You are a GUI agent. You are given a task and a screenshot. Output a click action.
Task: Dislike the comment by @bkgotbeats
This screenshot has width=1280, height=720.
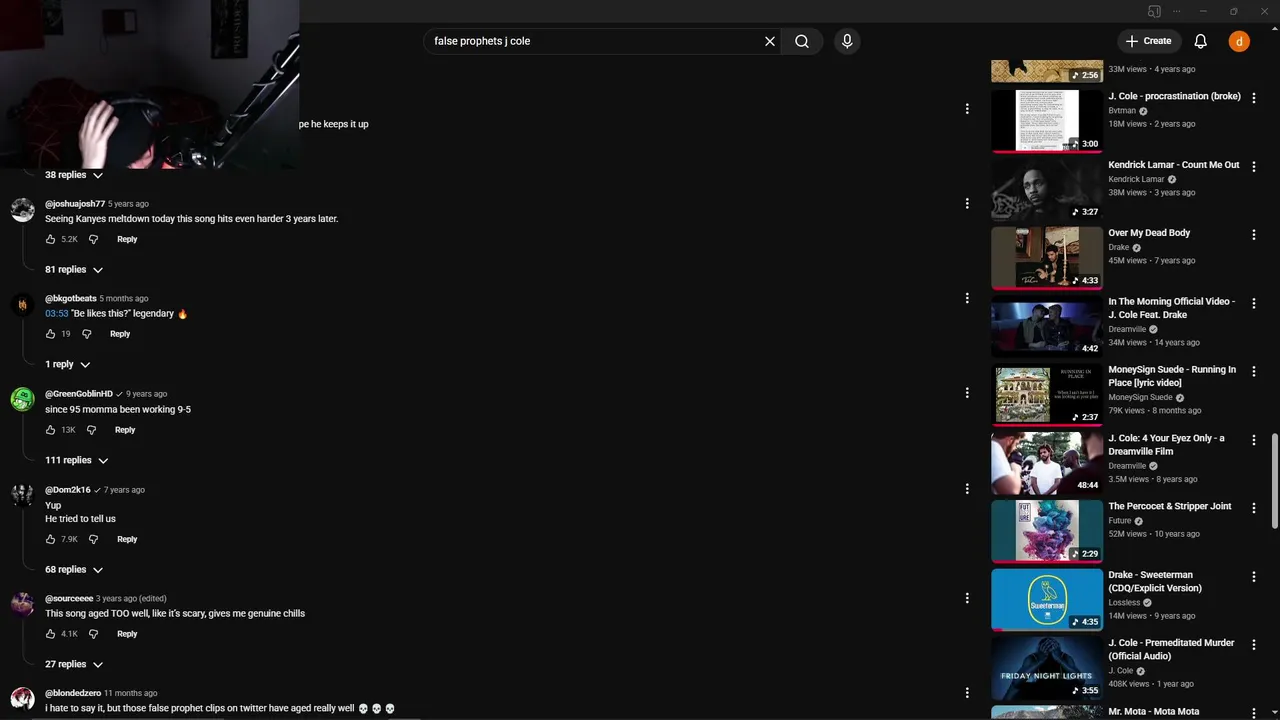(x=86, y=334)
